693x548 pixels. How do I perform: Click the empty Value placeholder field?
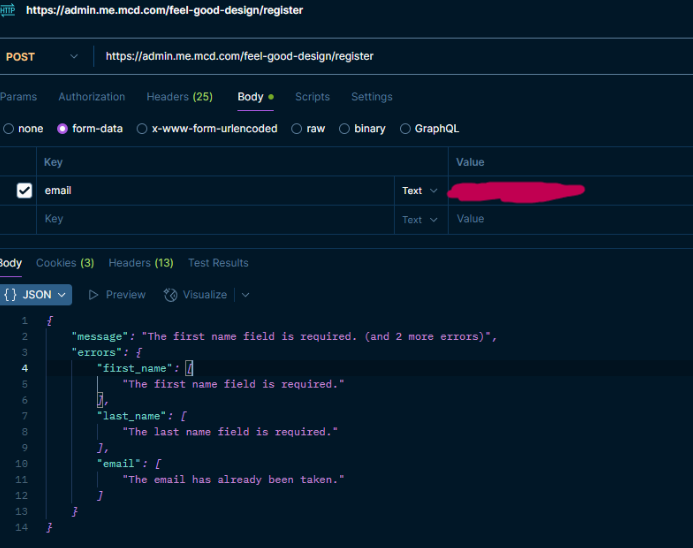tap(570, 219)
